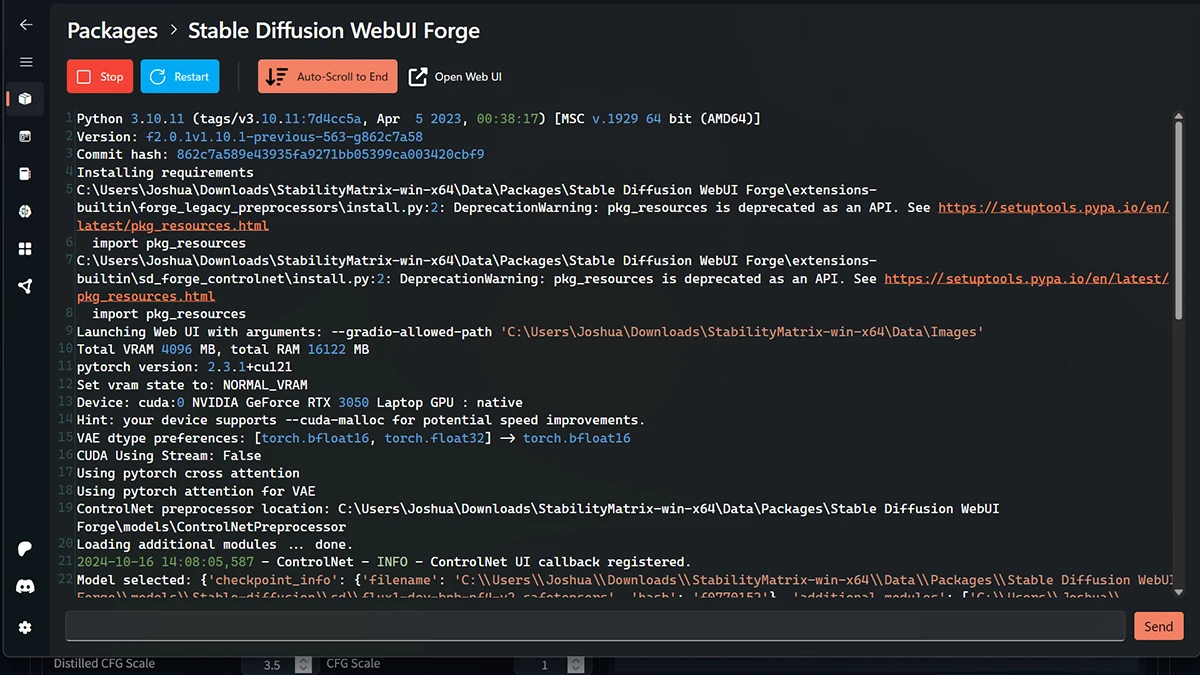Click the 'Python 3.10.11' log line

[419, 119]
